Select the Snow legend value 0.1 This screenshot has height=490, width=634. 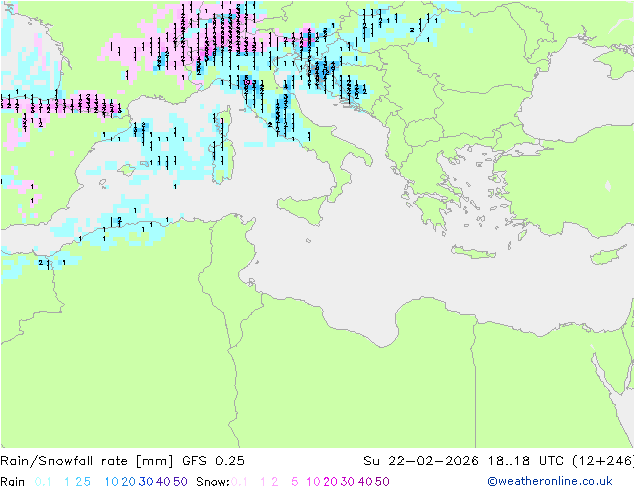click(x=239, y=482)
